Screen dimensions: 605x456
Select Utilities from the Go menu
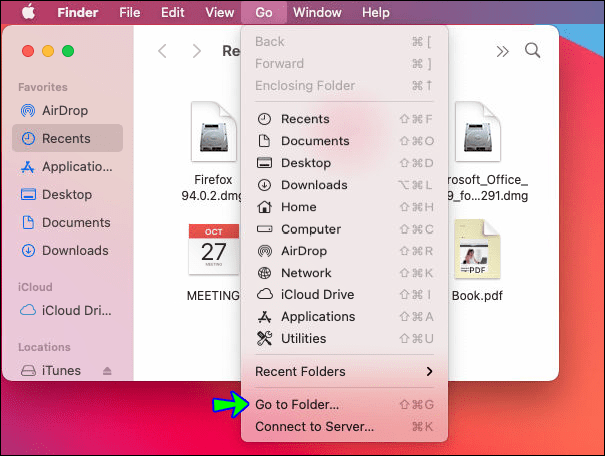(344, 339)
